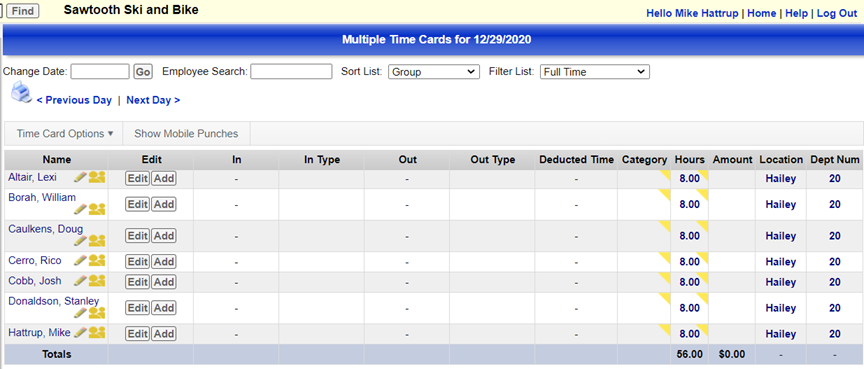The width and height of the screenshot is (864, 369).
Task: Click 8.00 hours for Hattrup, Mike
Action: click(689, 334)
